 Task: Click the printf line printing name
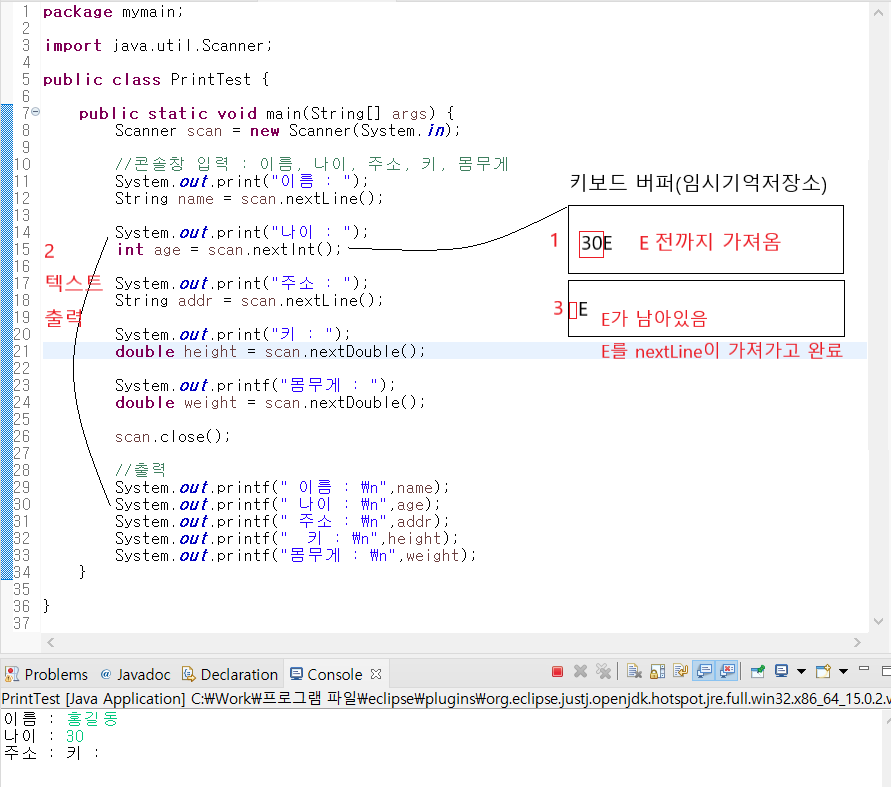[x=282, y=488]
